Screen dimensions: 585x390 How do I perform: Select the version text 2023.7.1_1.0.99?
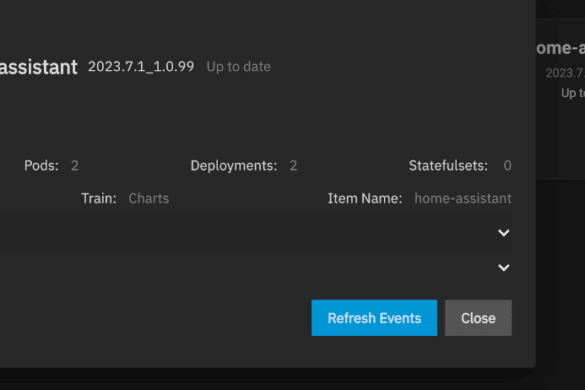141,67
